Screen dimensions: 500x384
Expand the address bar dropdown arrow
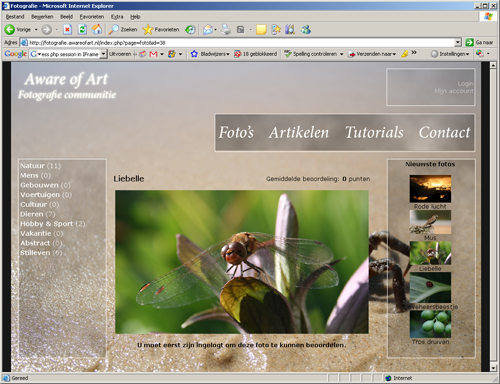458,42
